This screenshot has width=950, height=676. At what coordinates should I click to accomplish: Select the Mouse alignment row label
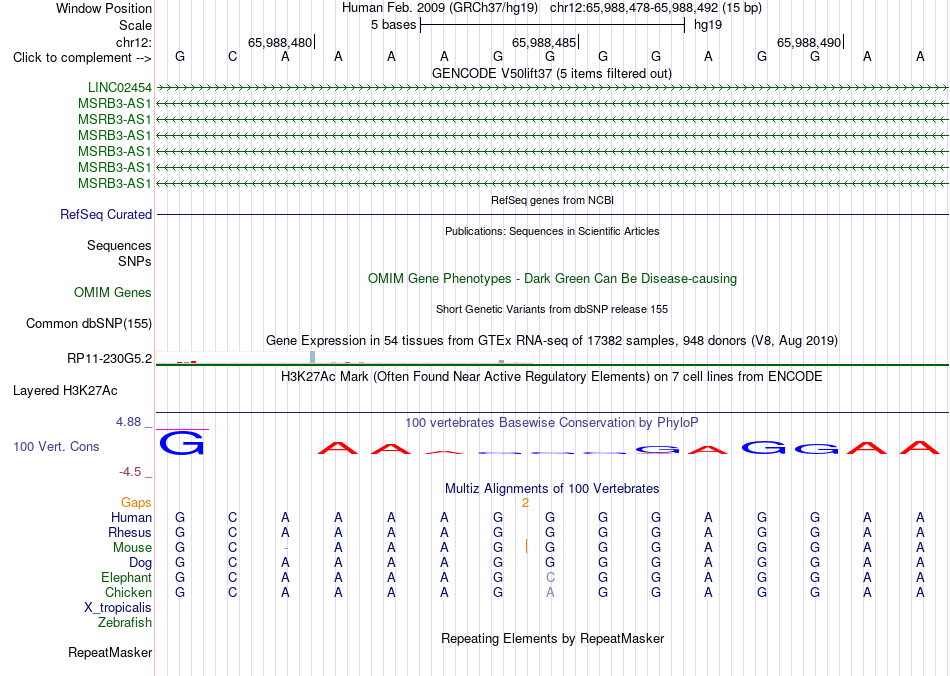click(x=132, y=548)
